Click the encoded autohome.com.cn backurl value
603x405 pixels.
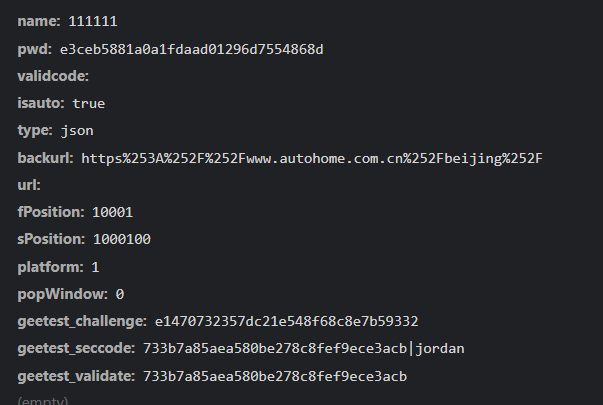pyautogui.click(x=311, y=158)
